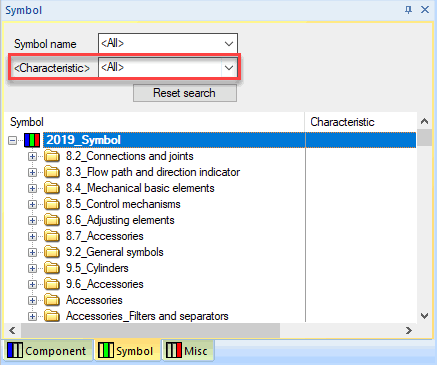Viewport: 437px width, 365px height.
Task: Click folder icon of 9.2_General symbols
Action: point(52,252)
